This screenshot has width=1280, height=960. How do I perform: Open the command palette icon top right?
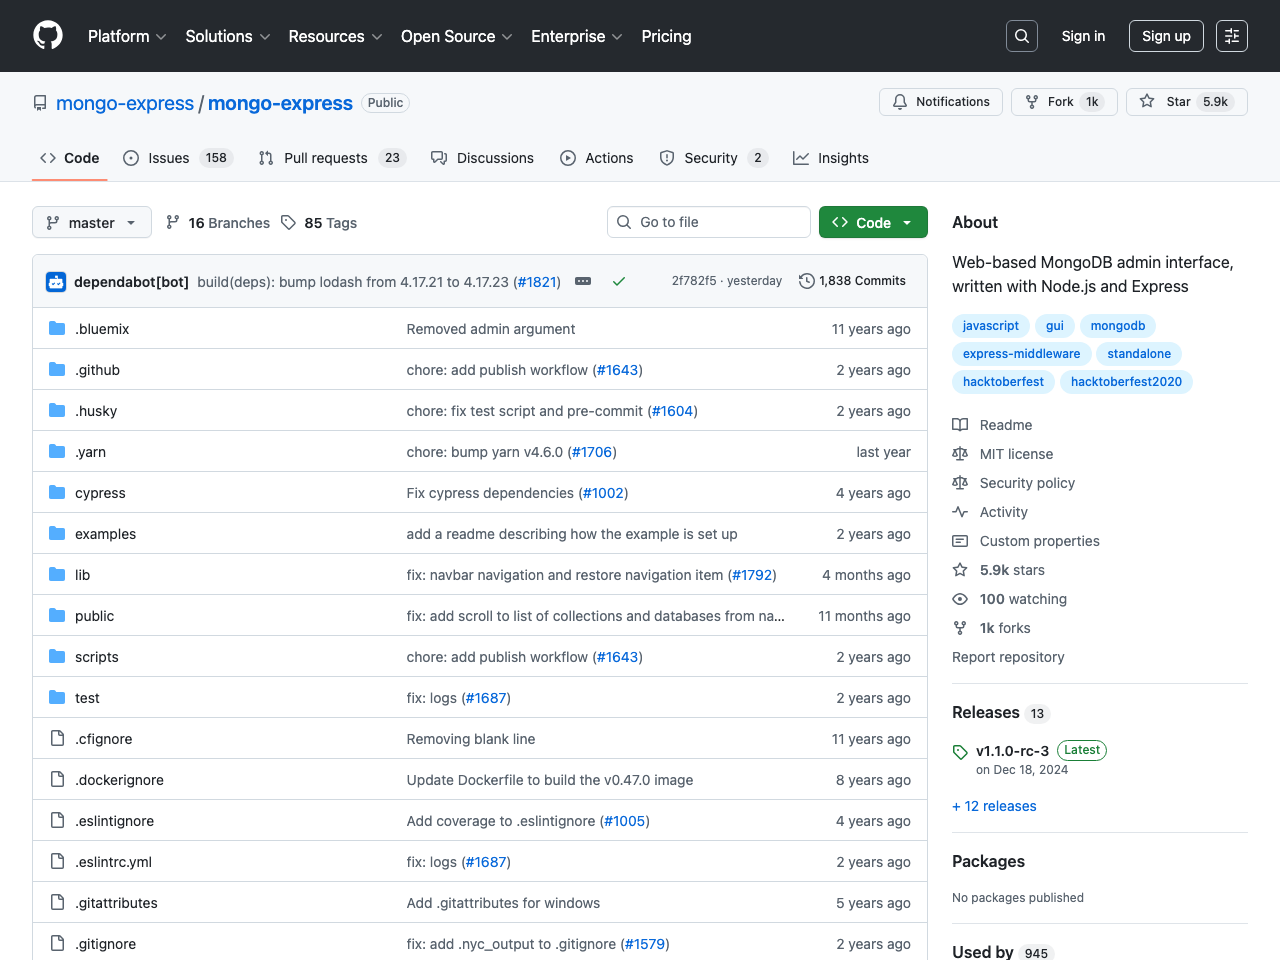[x=1231, y=35]
